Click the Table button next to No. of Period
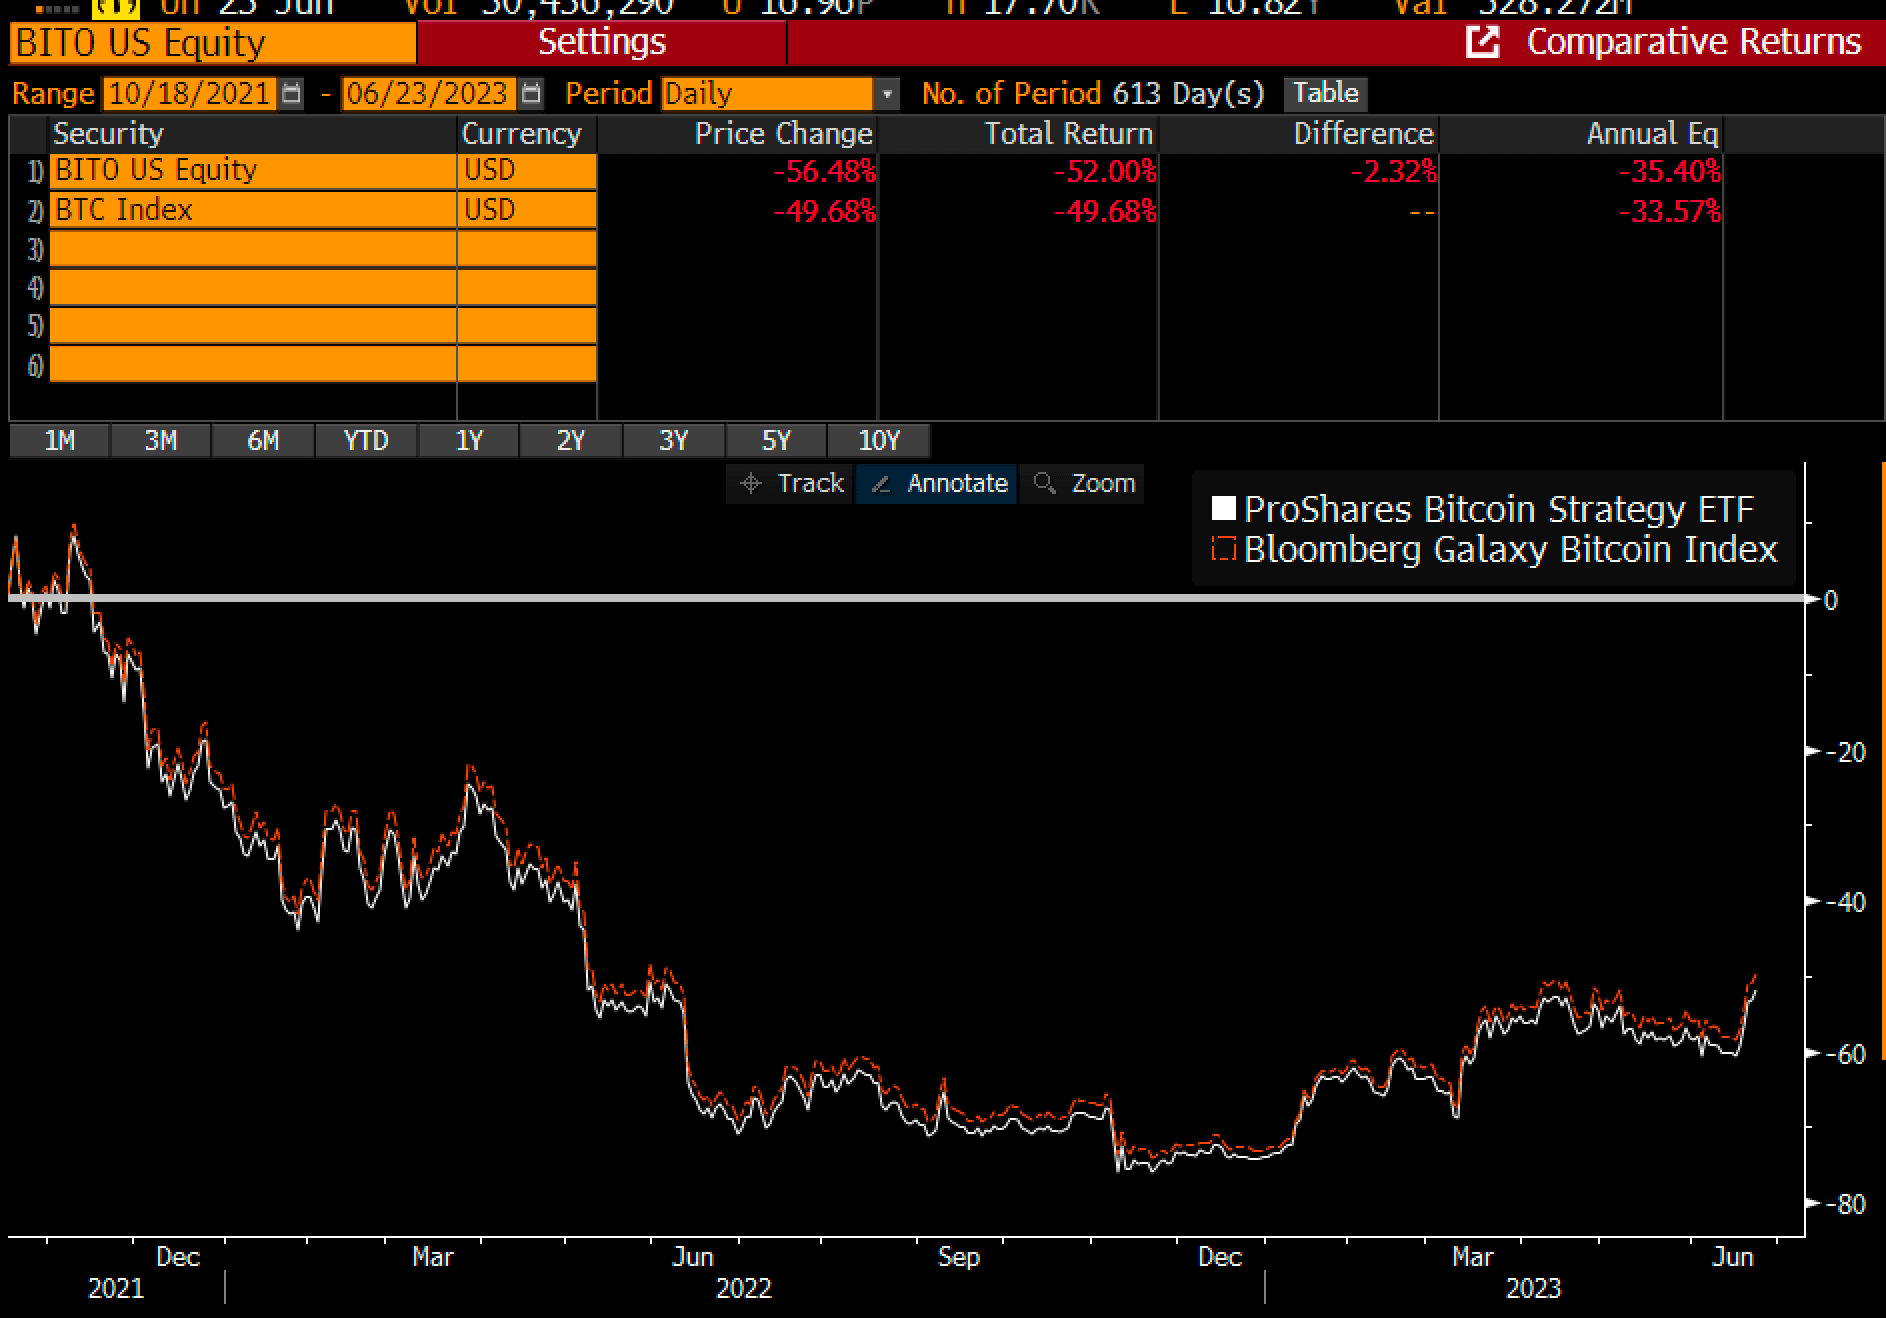 point(1324,93)
